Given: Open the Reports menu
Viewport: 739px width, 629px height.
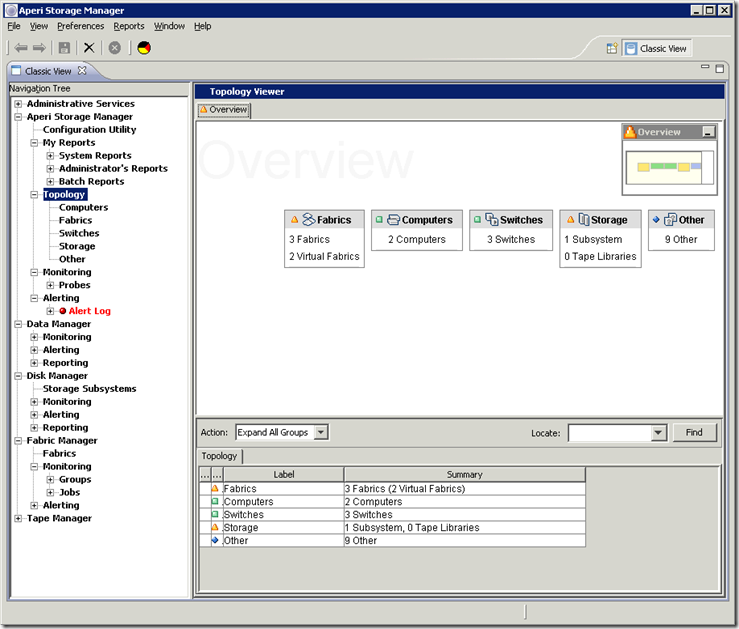Looking at the screenshot, I should point(129,26).
